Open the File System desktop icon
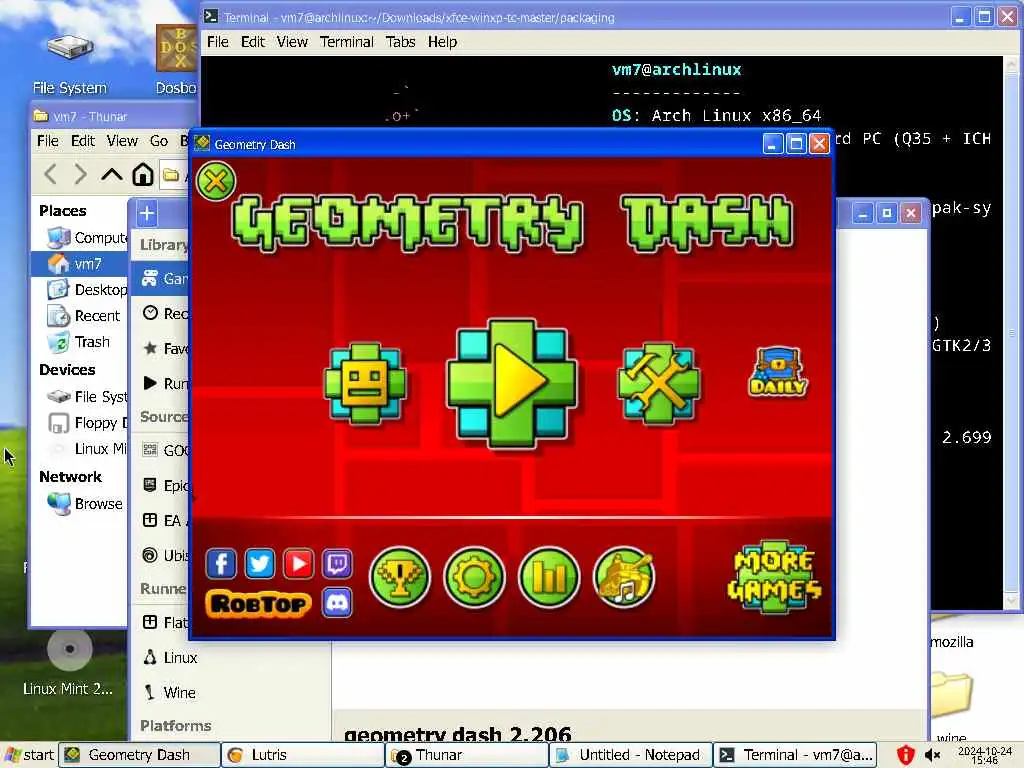This screenshot has height=768, width=1024. (x=69, y=64)
